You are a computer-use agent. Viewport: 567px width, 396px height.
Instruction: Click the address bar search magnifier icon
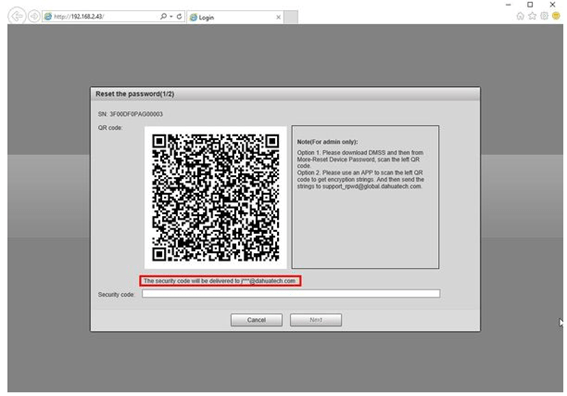coord(163,16)
